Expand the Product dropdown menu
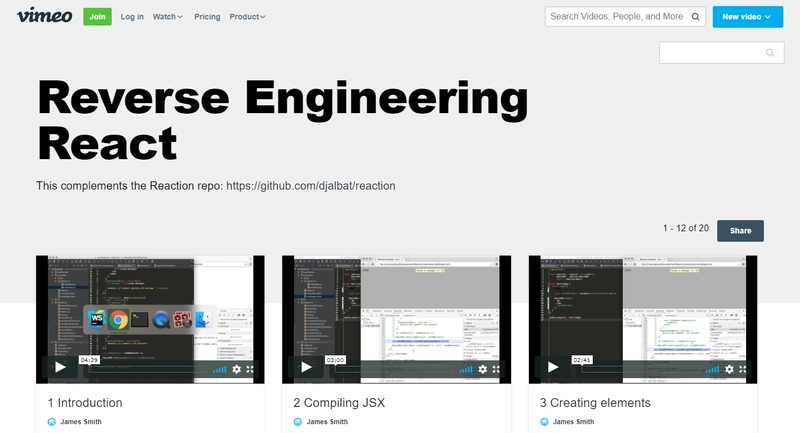This screenshot has width=800, height=433. coord(247,17)
